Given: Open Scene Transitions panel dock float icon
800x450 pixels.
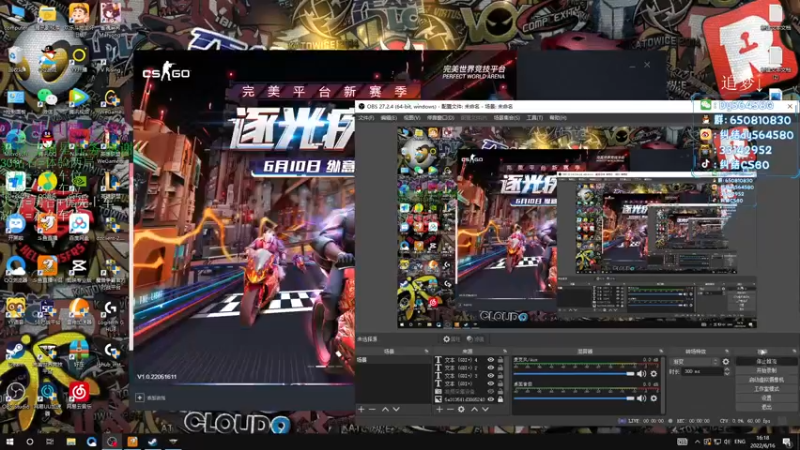Looking at the screenshot, I should click(727, 352).
